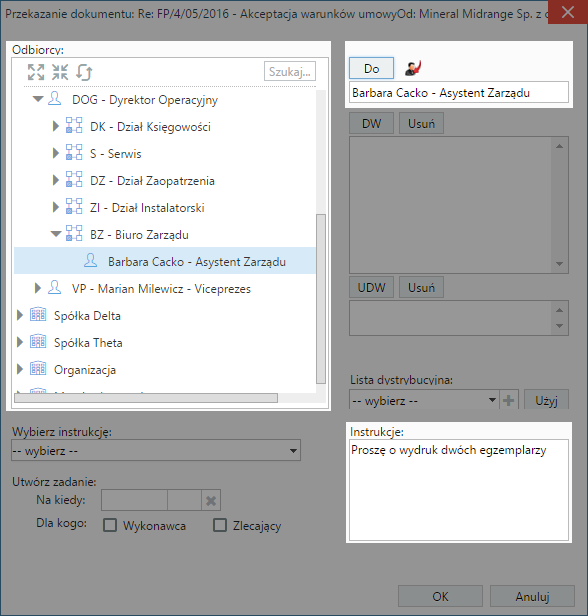
Task: Confirm with the OK button
Action: [440, 596]
